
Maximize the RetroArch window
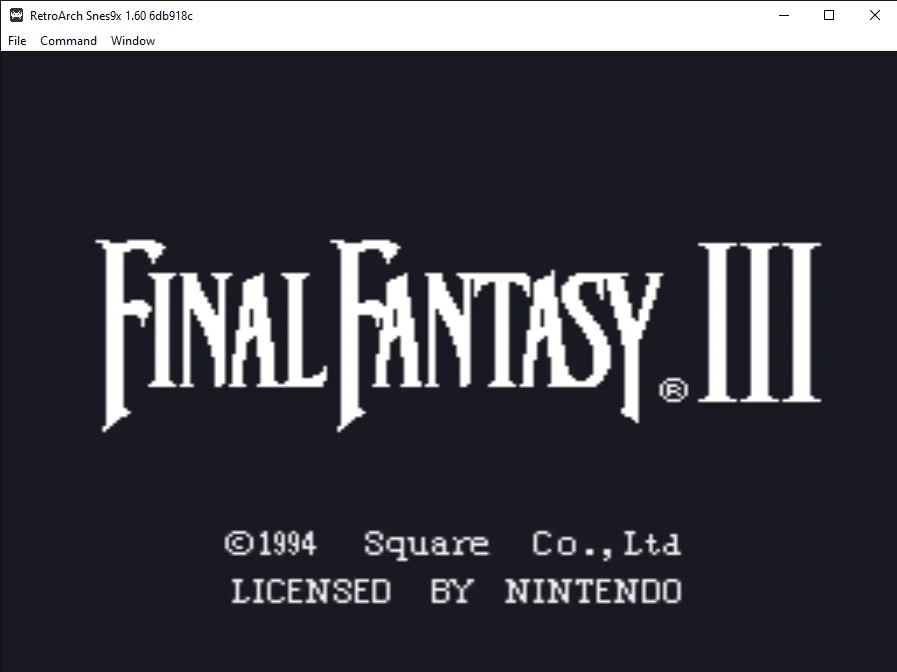point(829,15)
